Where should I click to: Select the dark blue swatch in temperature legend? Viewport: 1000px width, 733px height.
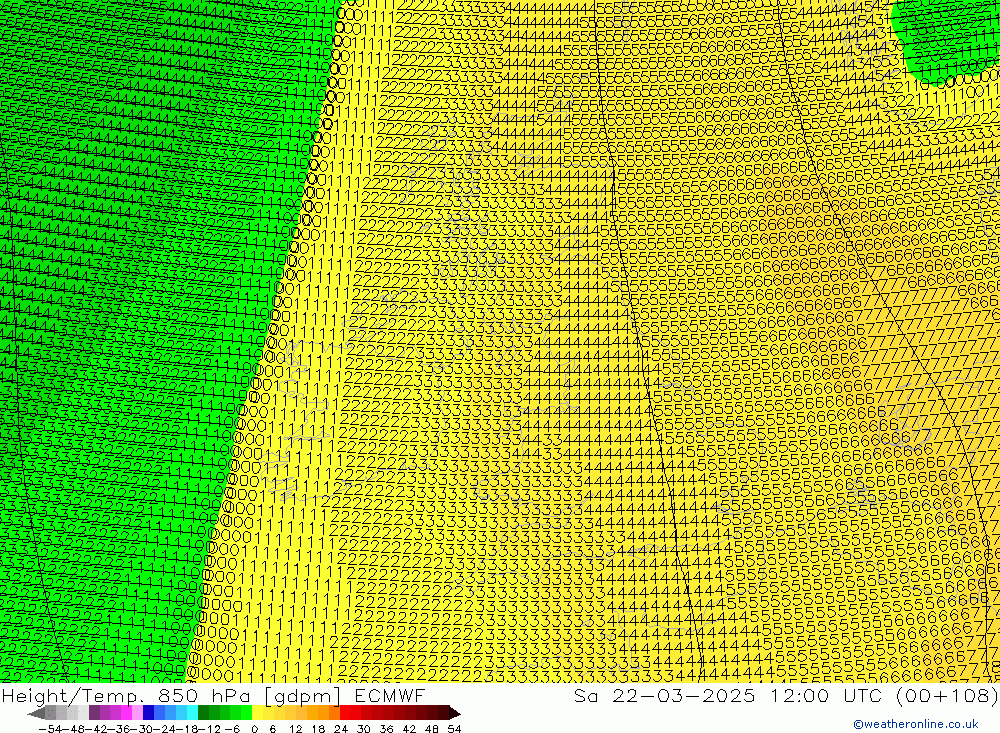[148, 713]
